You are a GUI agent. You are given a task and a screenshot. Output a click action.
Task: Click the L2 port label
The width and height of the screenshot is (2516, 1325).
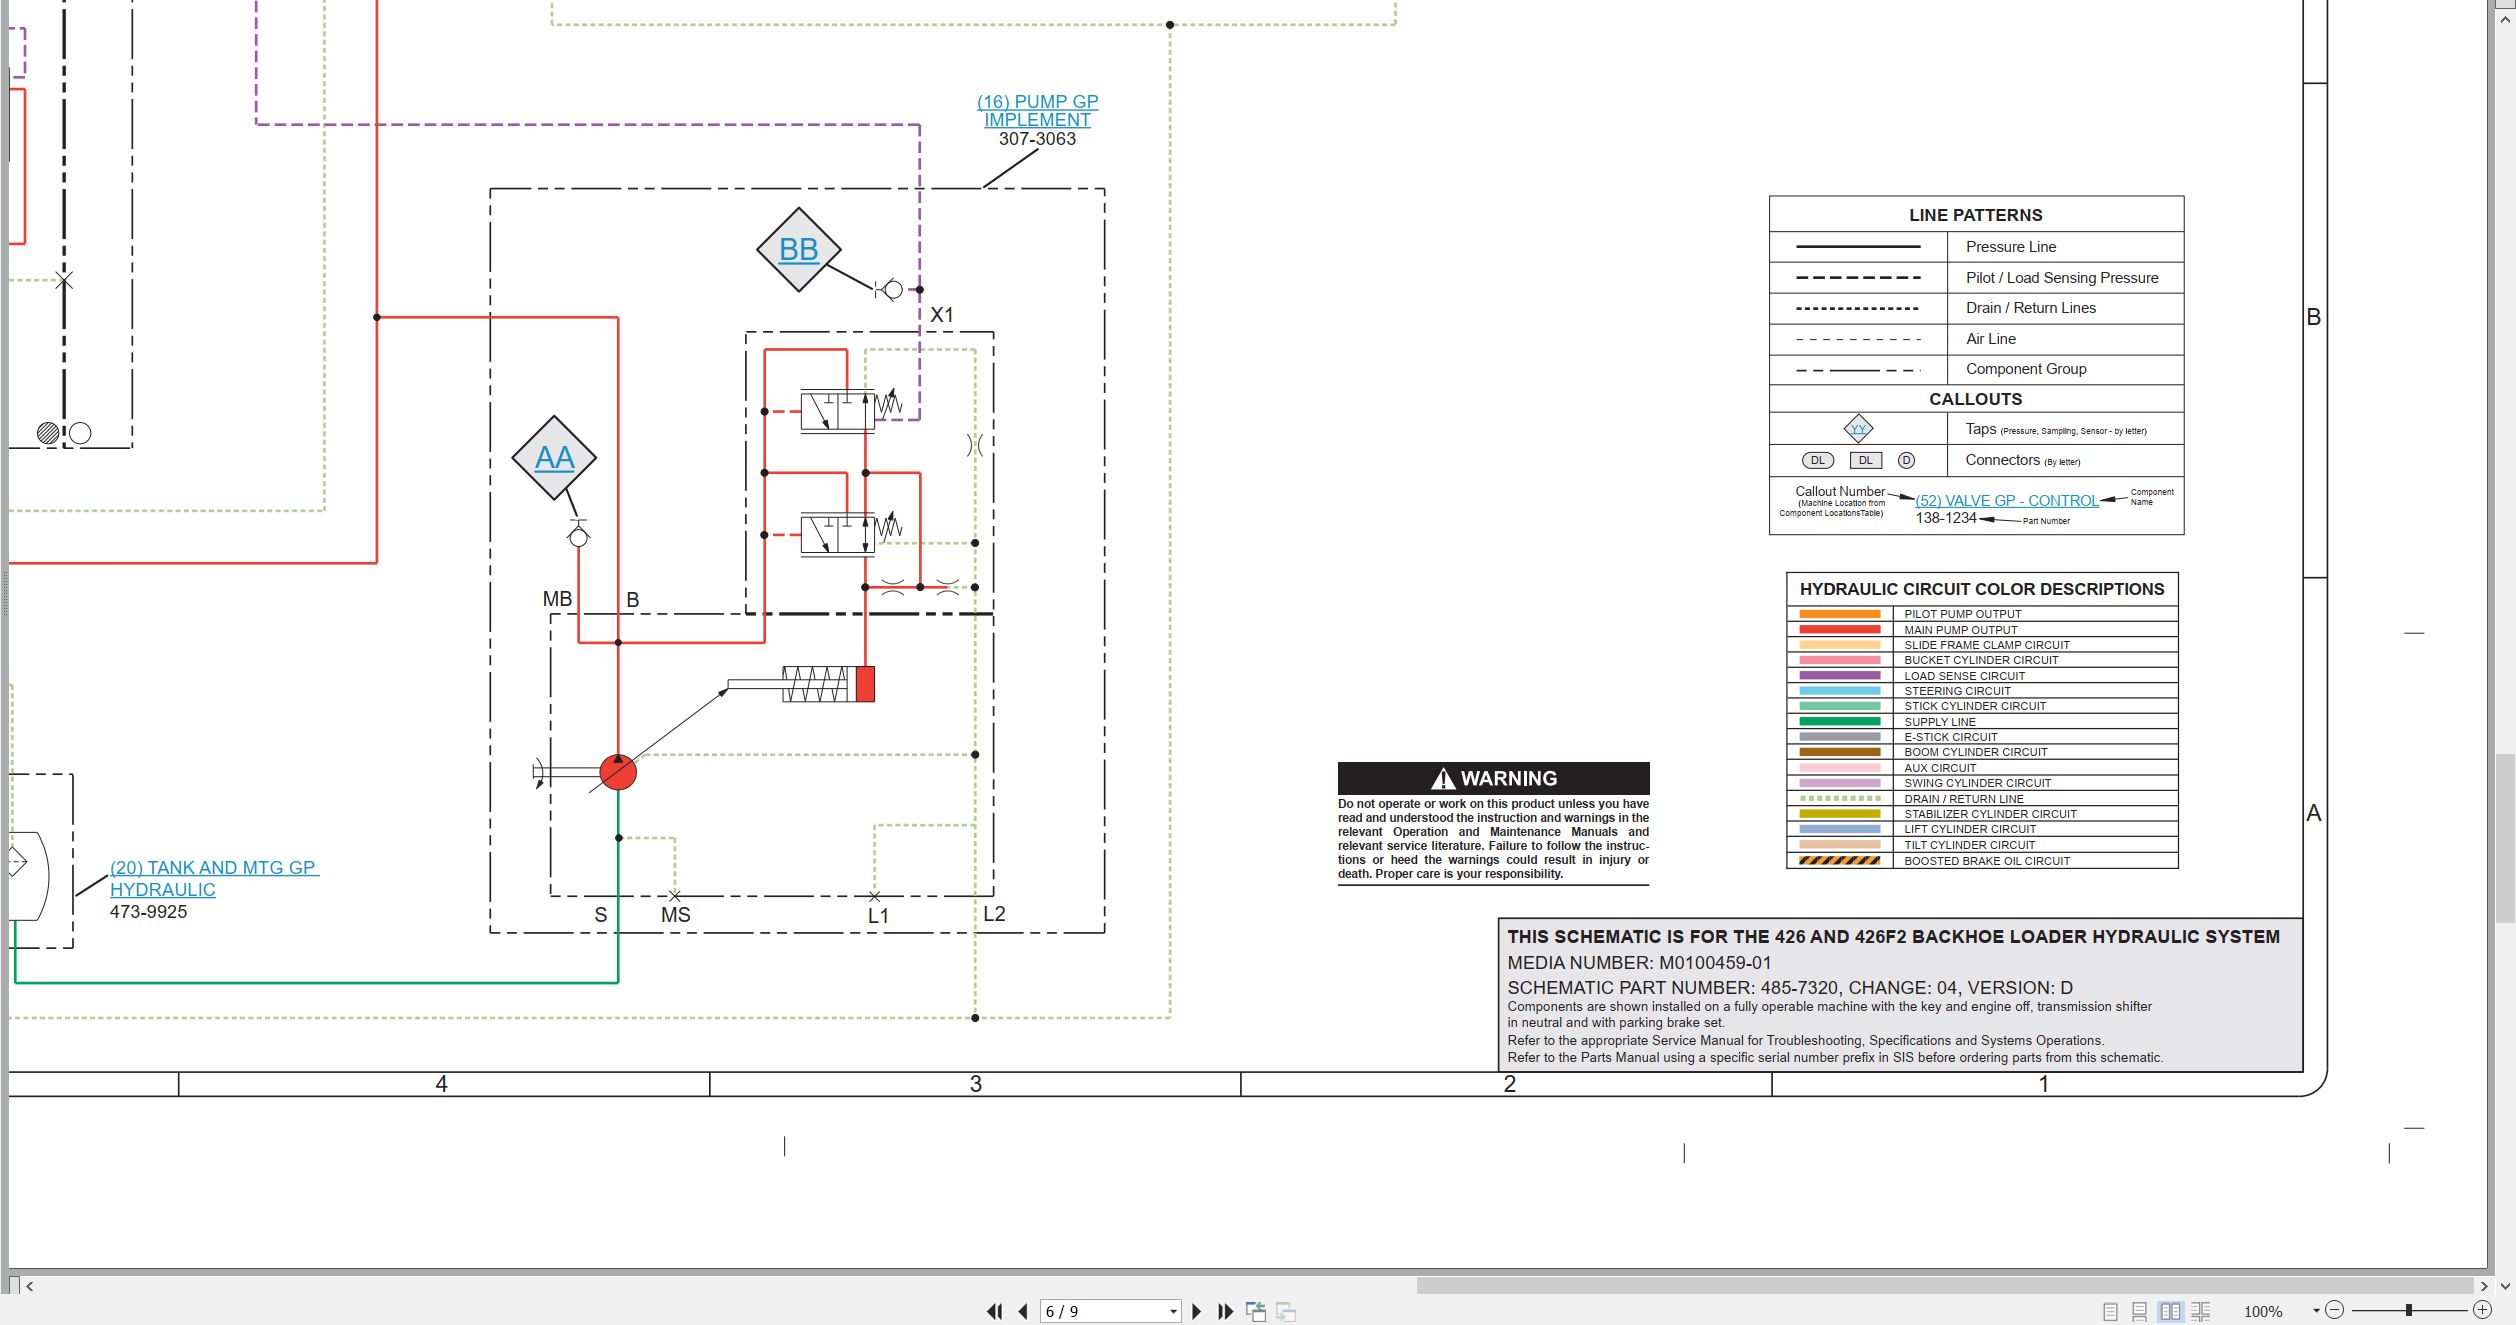pos(994,914)
